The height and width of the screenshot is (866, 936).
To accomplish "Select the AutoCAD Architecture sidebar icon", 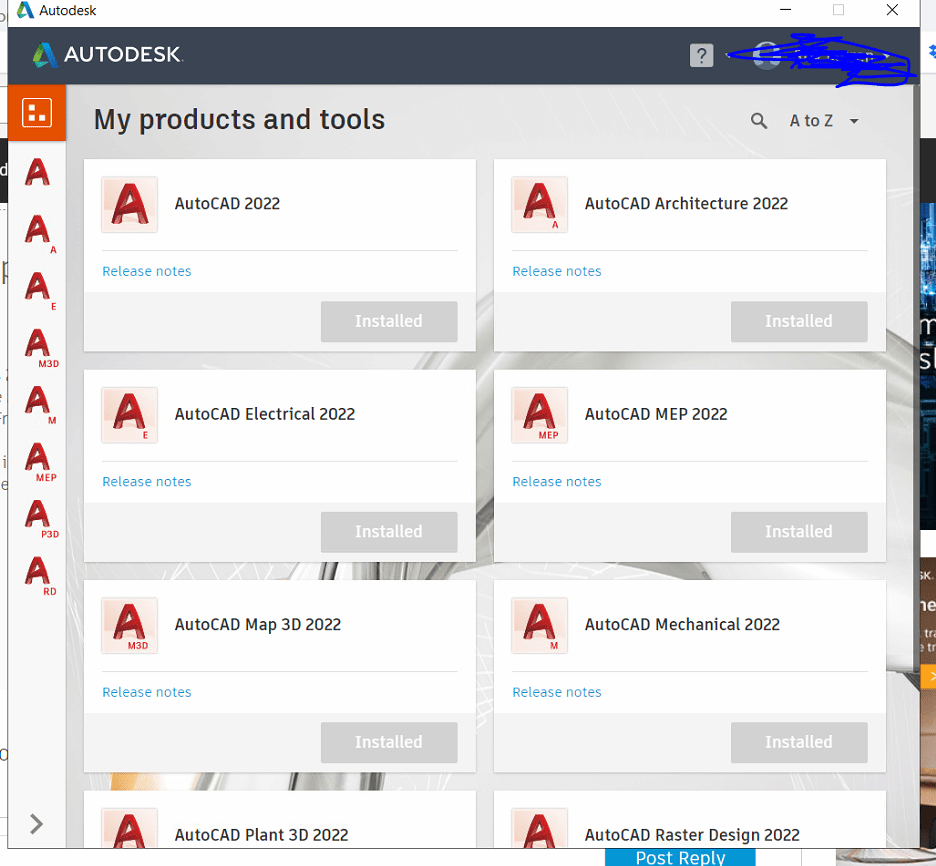I will (x=39, y=233).
